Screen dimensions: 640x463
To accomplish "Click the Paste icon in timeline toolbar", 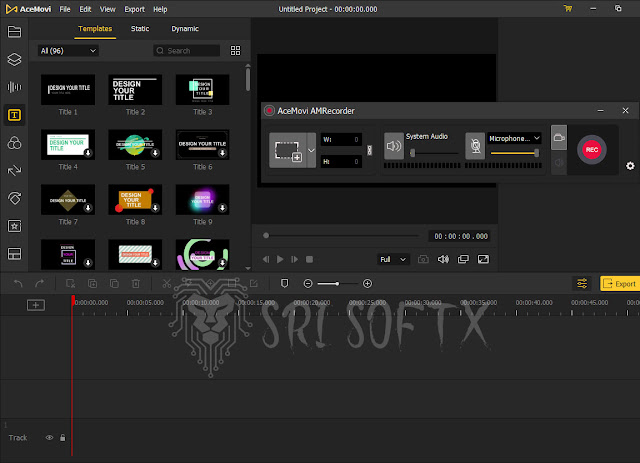I will 114,283.
